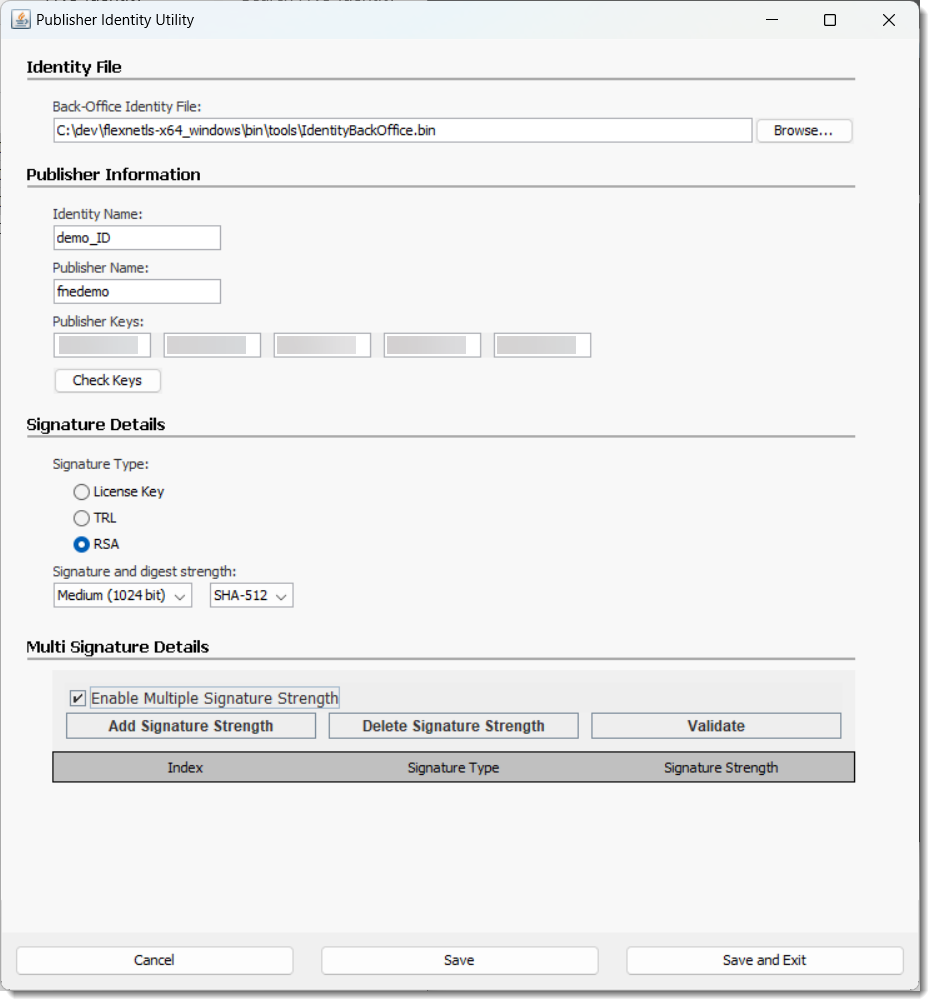The height and width of the screenshot is (1006, 935).
Task: Click Delete Signature Strength
Action: point(453,726)
